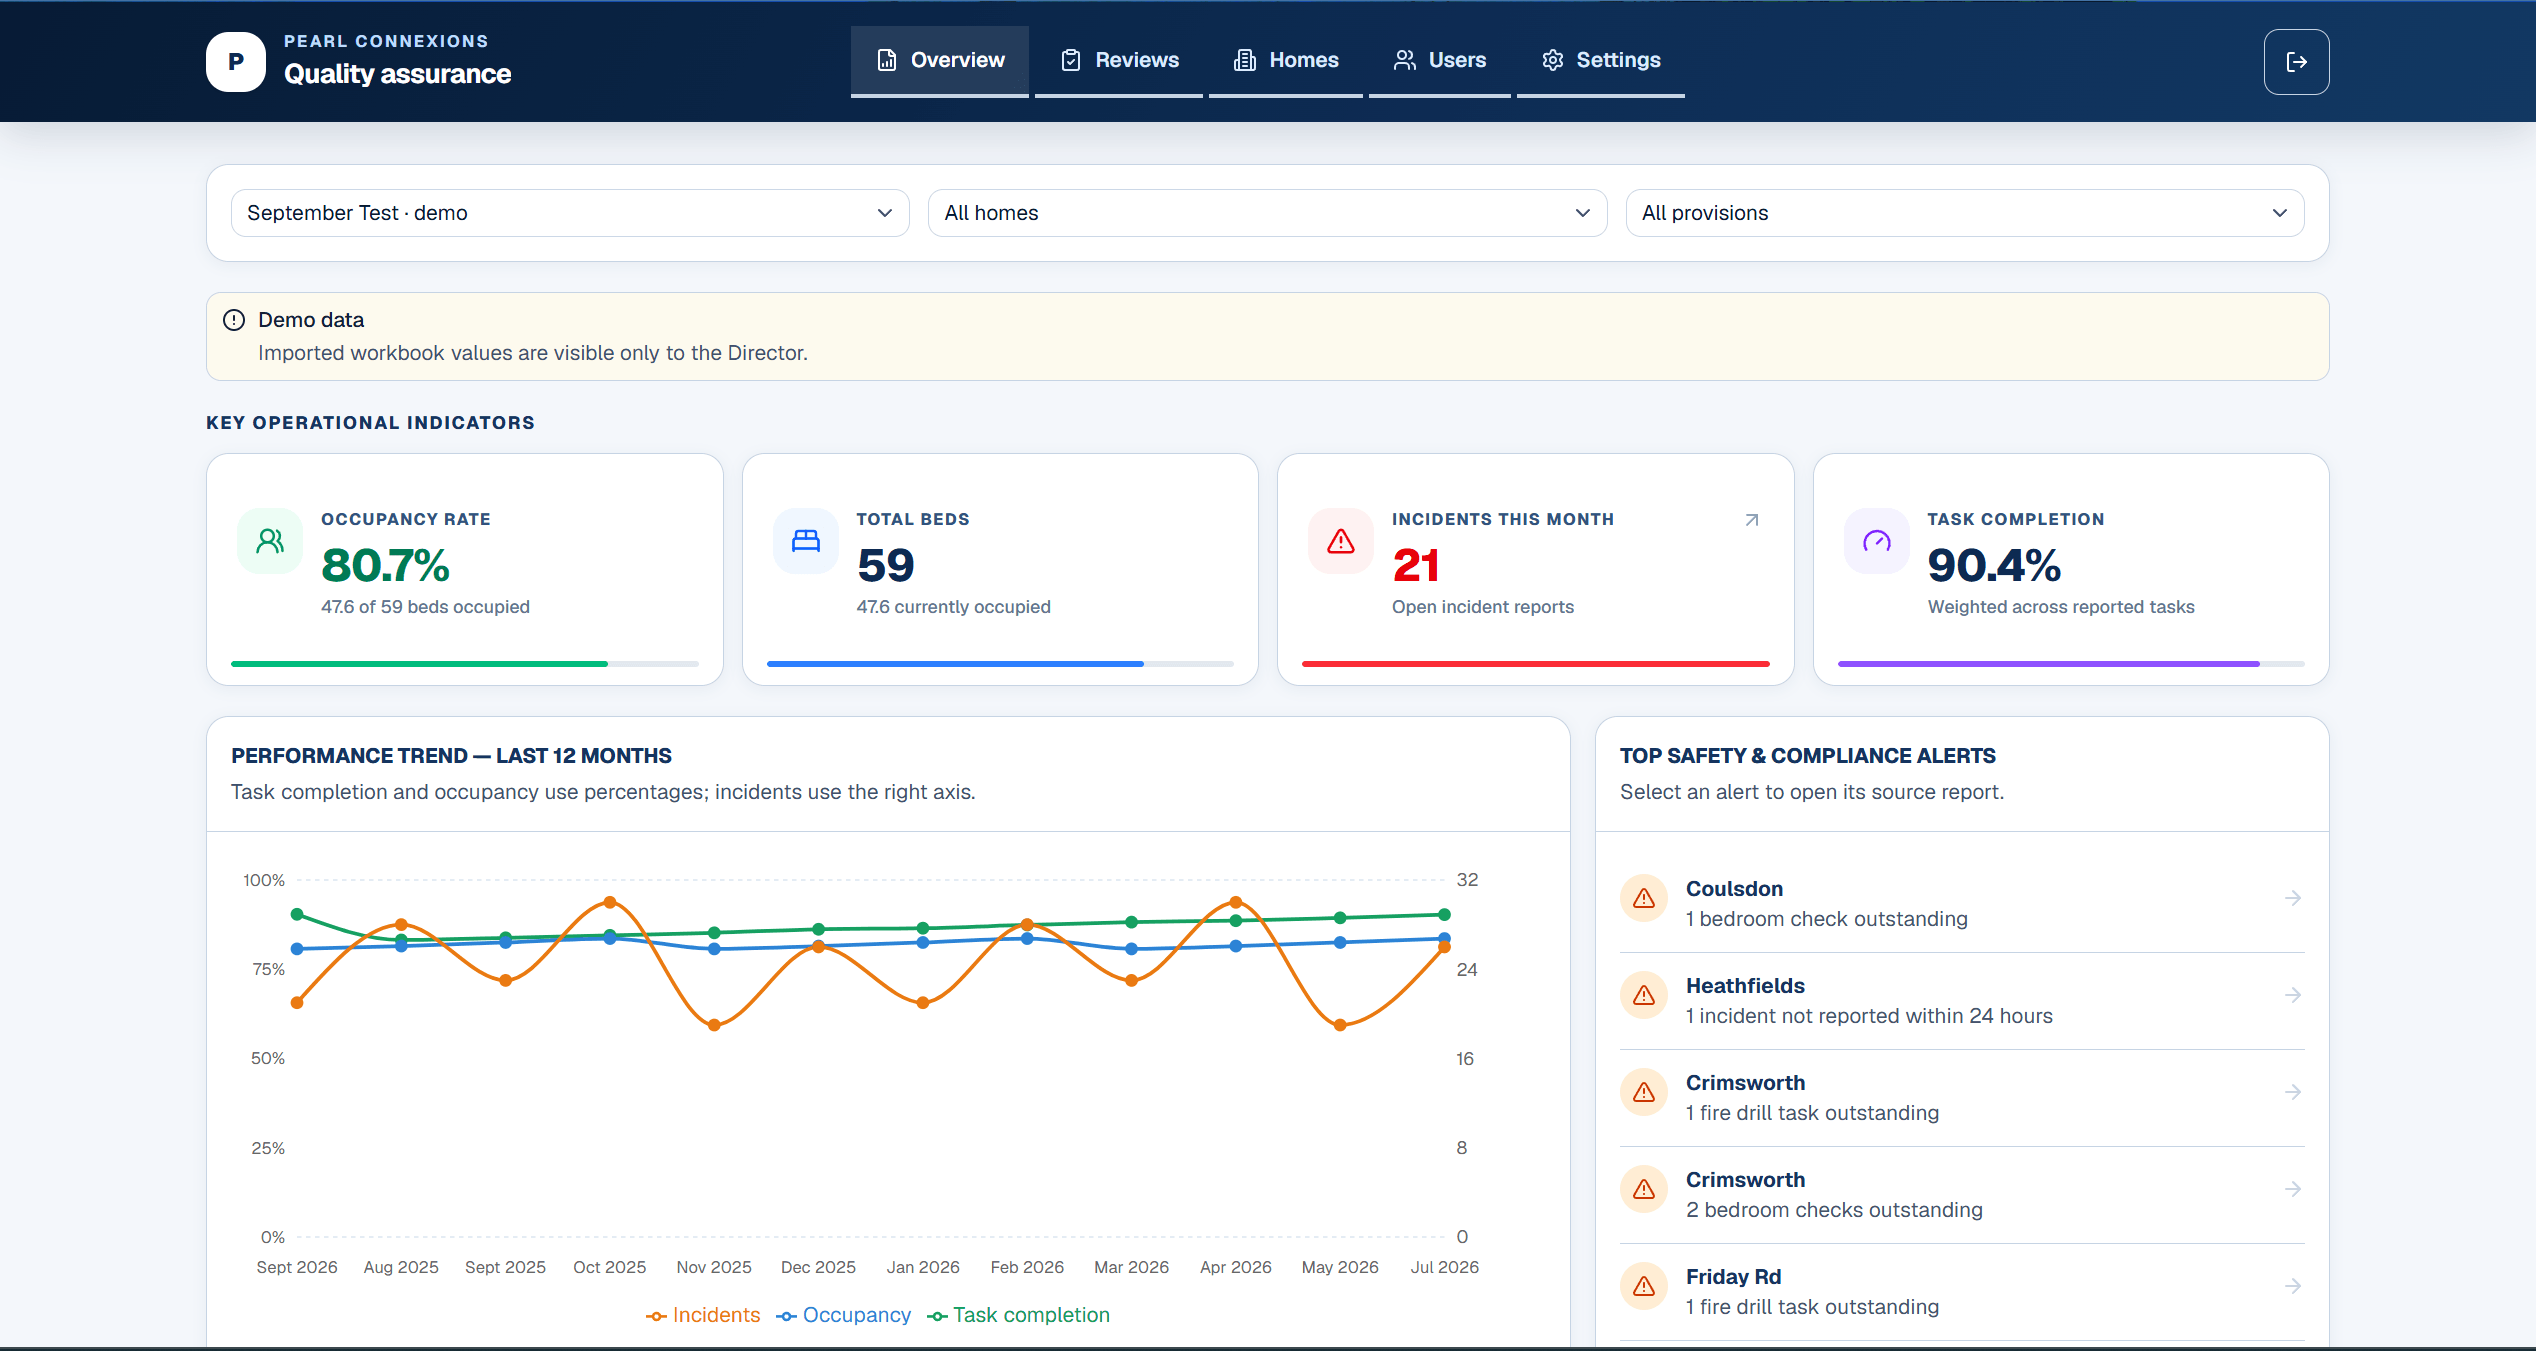Open Coulsdon bedroom check outstanding alert
Image resolution: width=2536 pixels, height=1351 pixels.
click(1962, 903)
